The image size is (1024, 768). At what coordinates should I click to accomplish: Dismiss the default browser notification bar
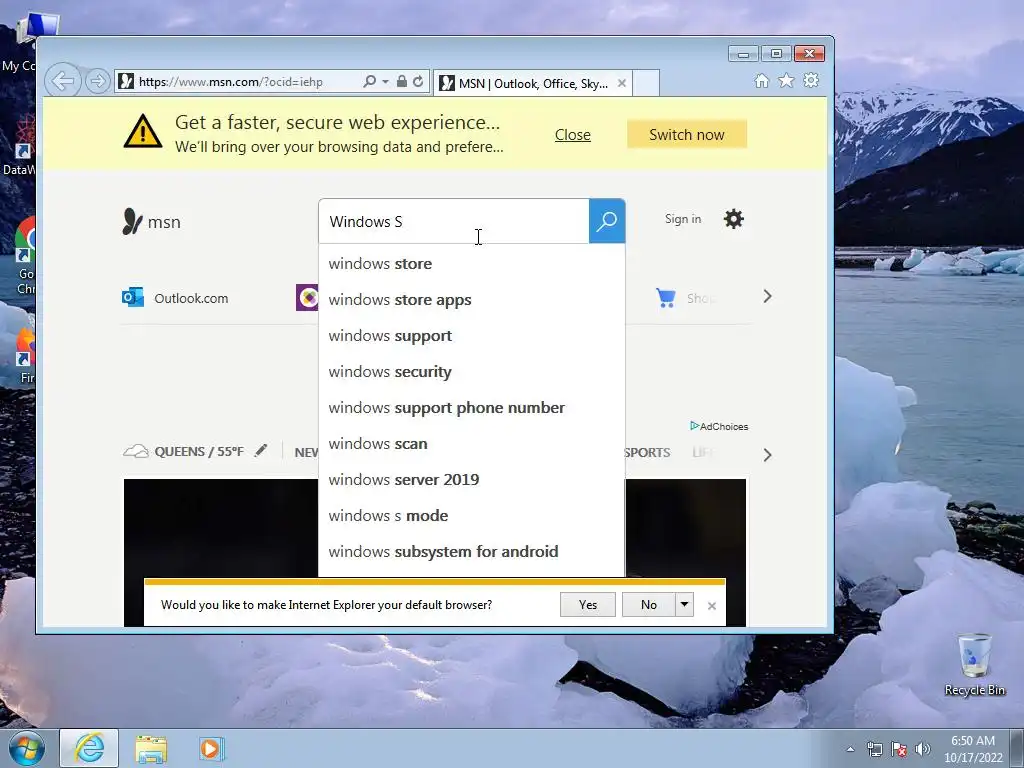click(712, 606)
